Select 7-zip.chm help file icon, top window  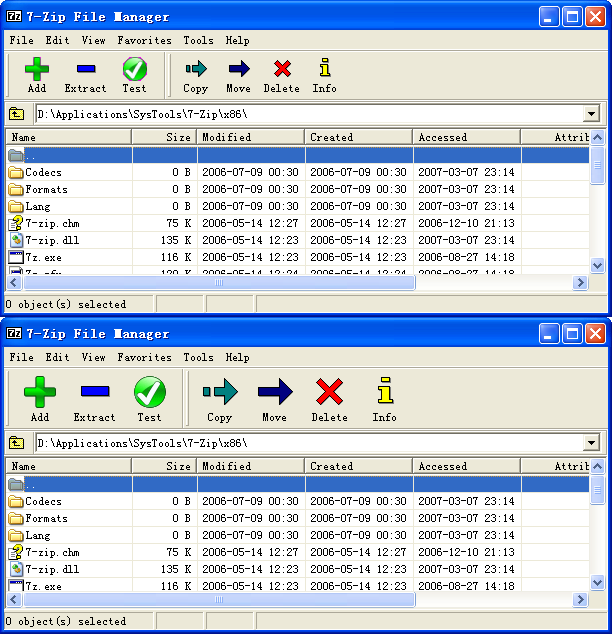pos(16,223)
